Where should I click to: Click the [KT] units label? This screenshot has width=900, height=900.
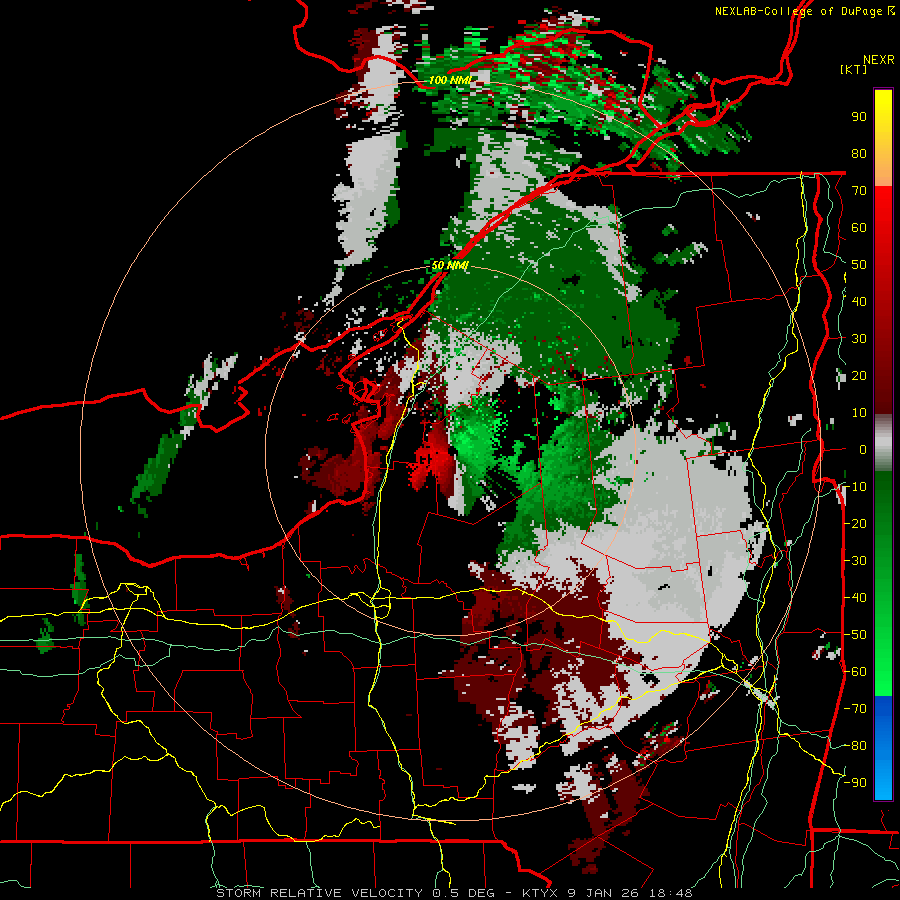(x=854, y=69)
